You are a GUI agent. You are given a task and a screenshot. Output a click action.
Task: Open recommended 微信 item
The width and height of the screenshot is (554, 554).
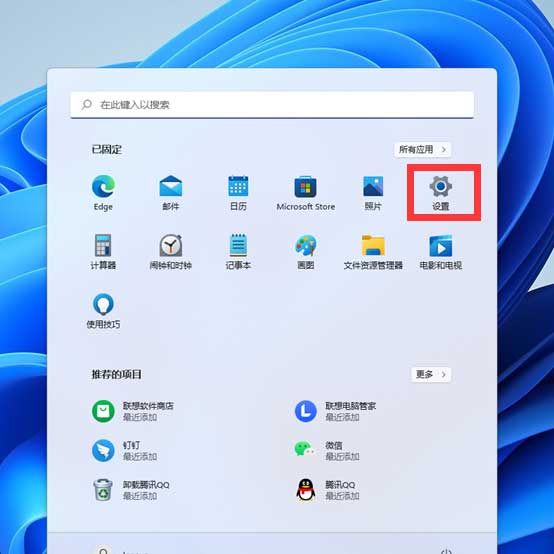tap(327, 450)
